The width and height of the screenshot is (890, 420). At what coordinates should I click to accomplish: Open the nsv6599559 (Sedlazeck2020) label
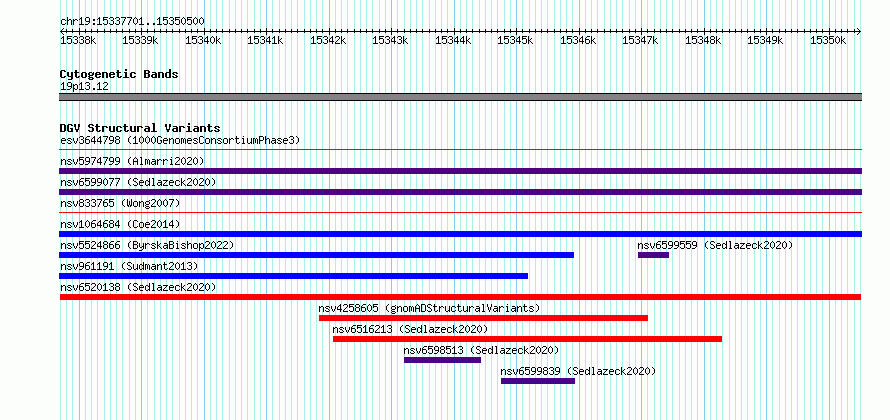tap(715, 245)
